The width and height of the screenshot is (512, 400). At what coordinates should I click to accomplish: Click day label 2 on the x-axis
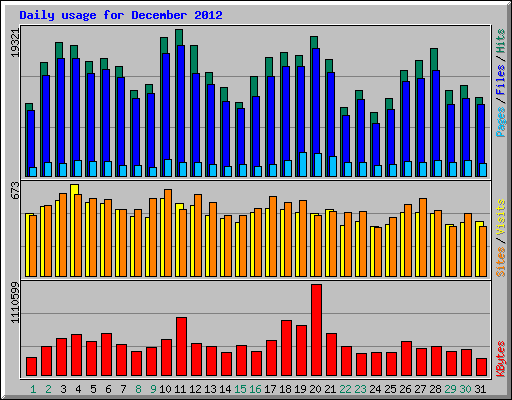(x=48, y=389)
